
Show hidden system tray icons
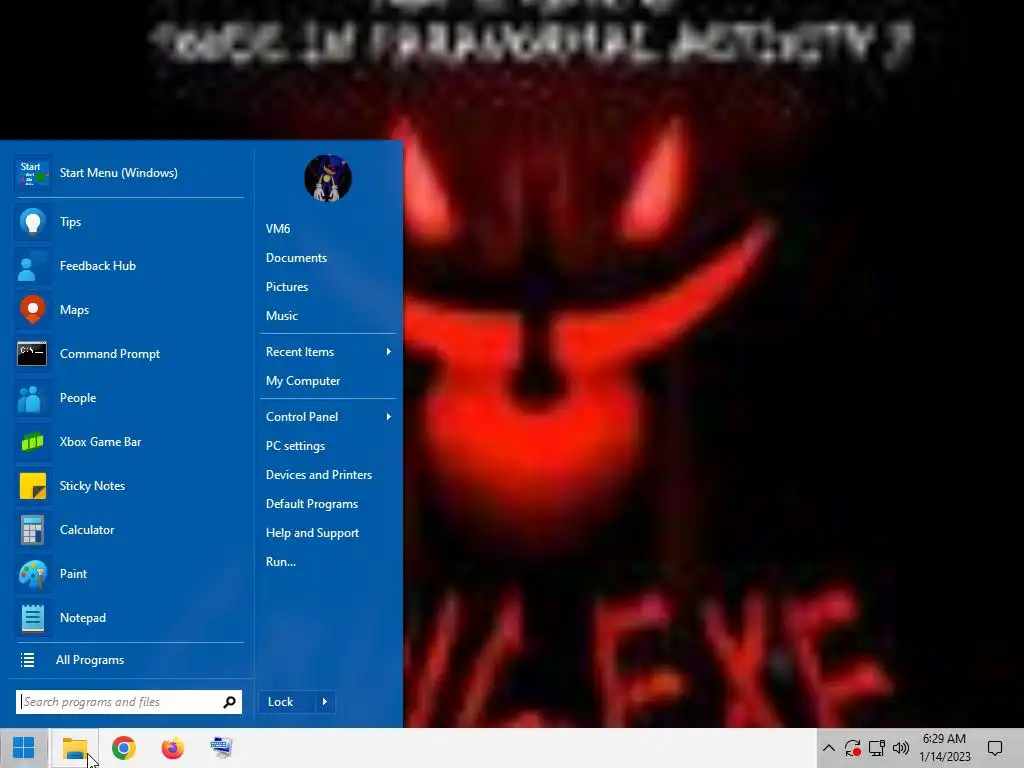click(828, 748)
